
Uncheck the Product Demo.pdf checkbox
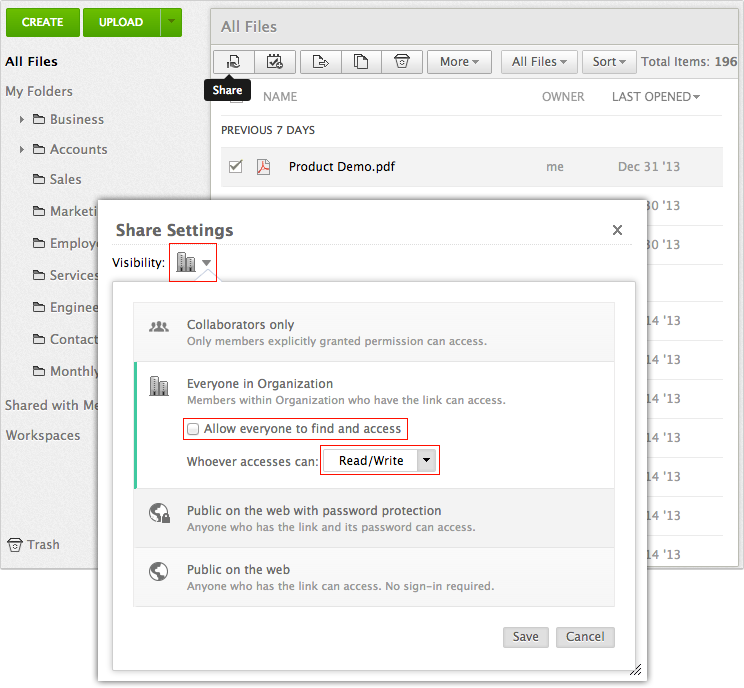(235, 167)
